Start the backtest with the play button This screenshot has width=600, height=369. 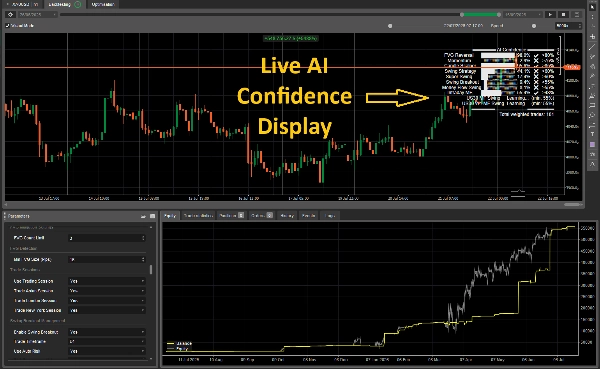pyautogui.click(x=550, y=15)
